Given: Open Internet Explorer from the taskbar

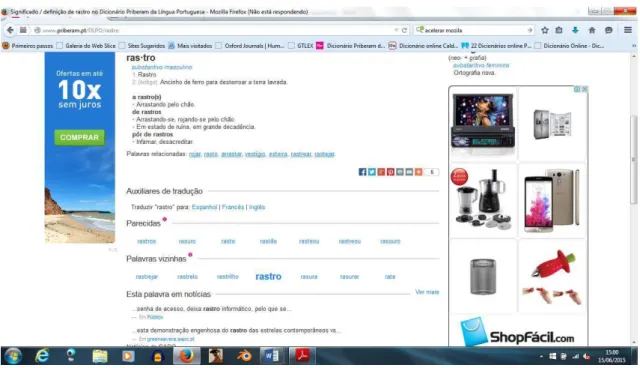Looking at the screenshot, I should [x=42, y=356].
